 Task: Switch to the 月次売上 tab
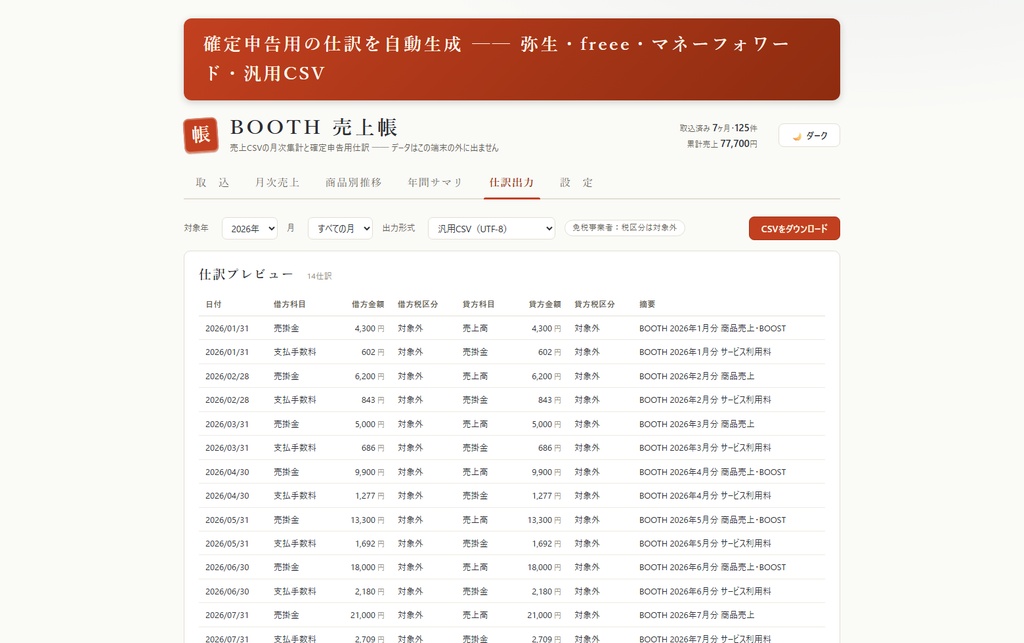pyautogui.click(x=277, y=183)
